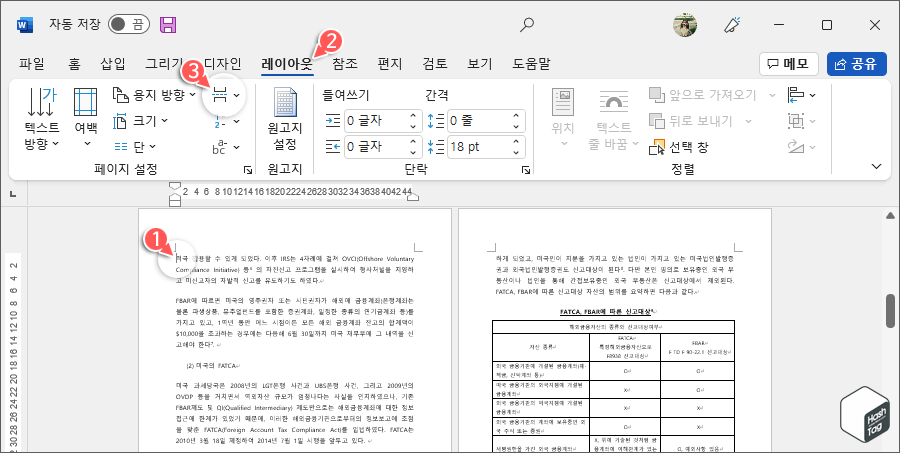
Task: Open the 여백 (Margins) menu
Action: point(86,119)
